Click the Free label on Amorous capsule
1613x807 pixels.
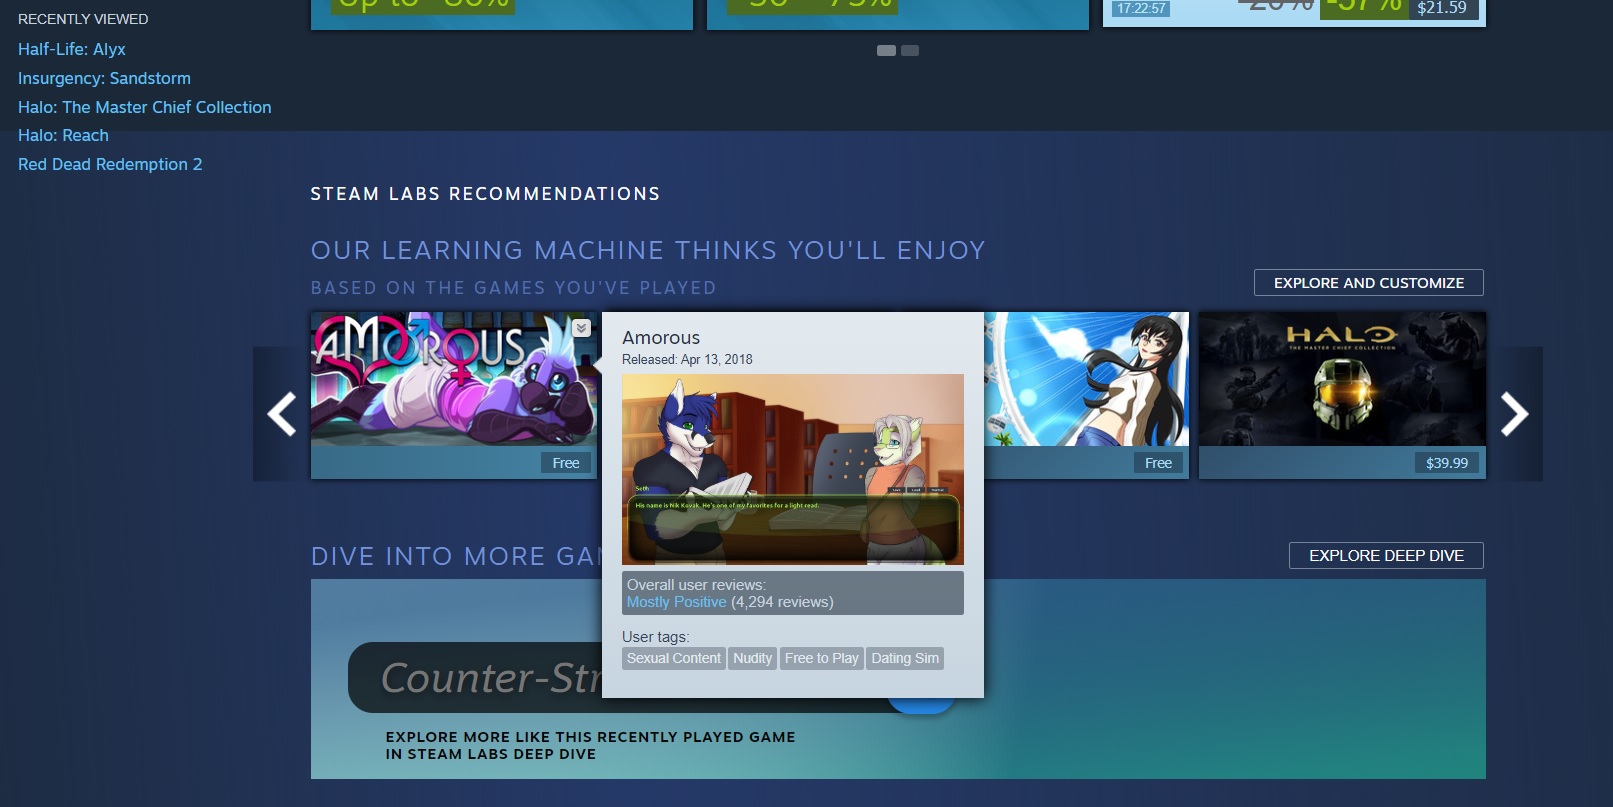pos(566,463)
